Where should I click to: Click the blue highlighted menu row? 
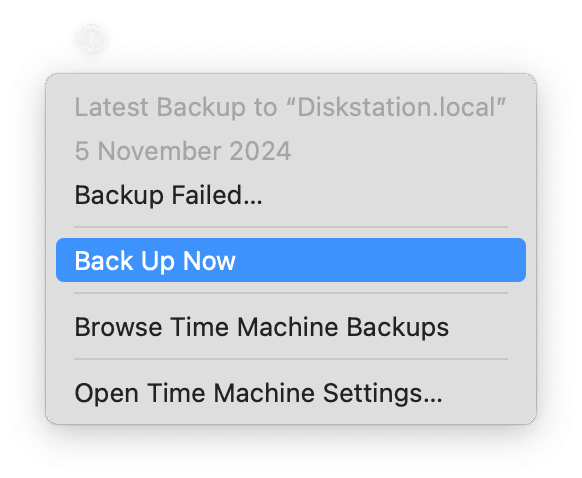point(291,260)
